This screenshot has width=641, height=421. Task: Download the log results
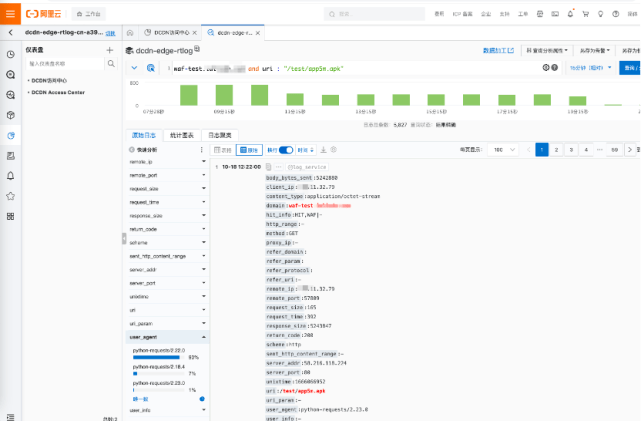click(323, 149)
